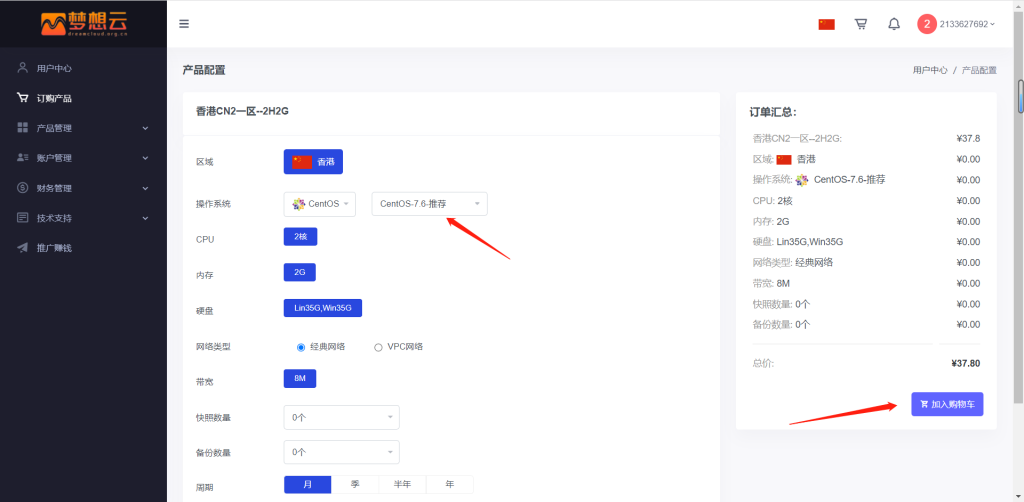This screenshot has height=502, width=1024.
Task: Open 订购产品 in the sidebar
Action: click(x=54, y=98)
